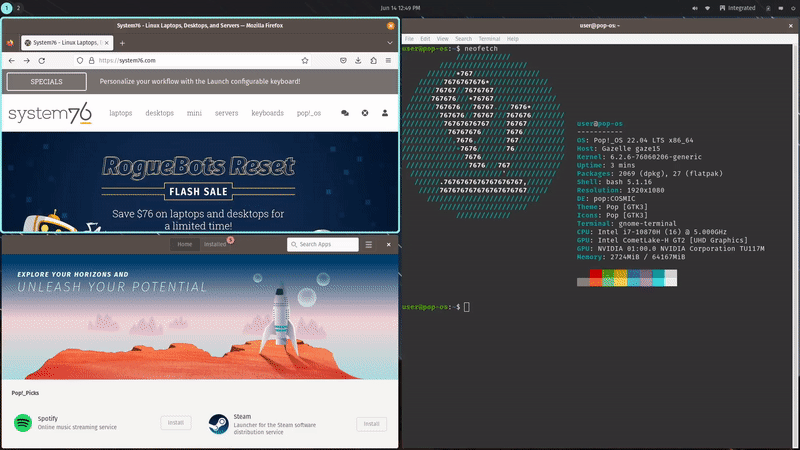This screenshot has width=800, height=450.
Task: Open terminal File menu
Action: [409, 39]
